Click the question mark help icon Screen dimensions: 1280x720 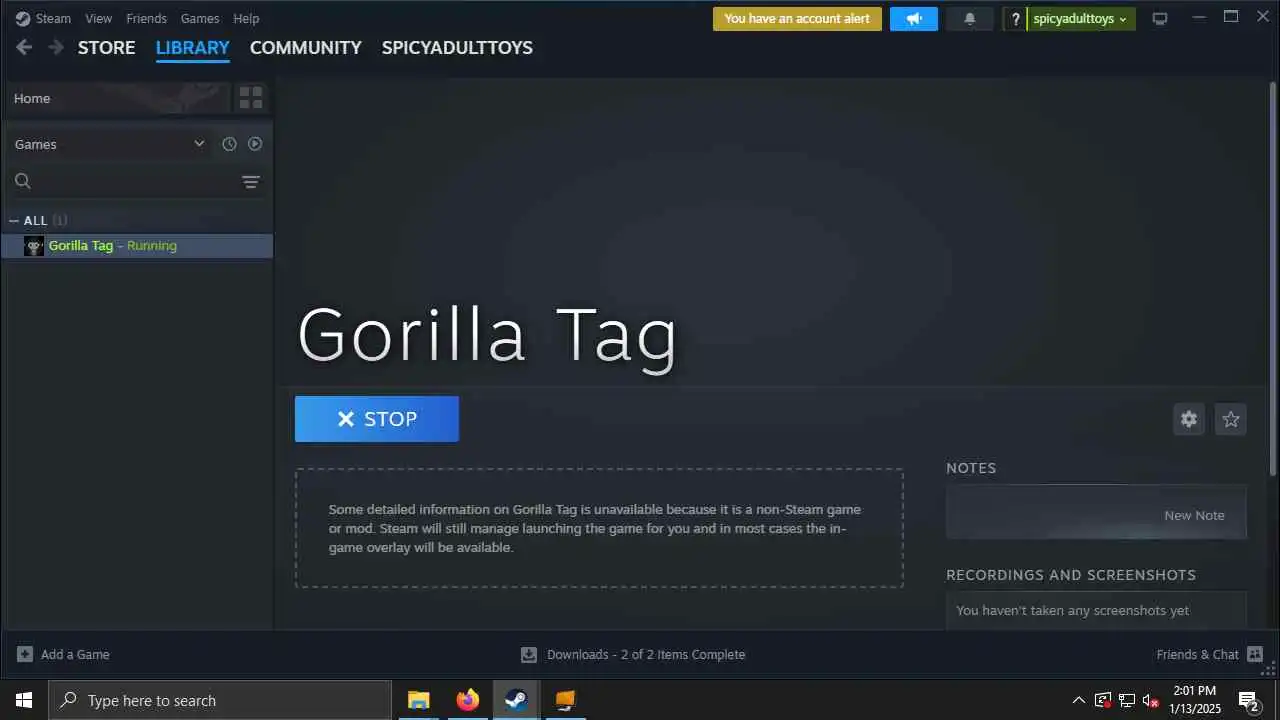tap(1016, 19)
